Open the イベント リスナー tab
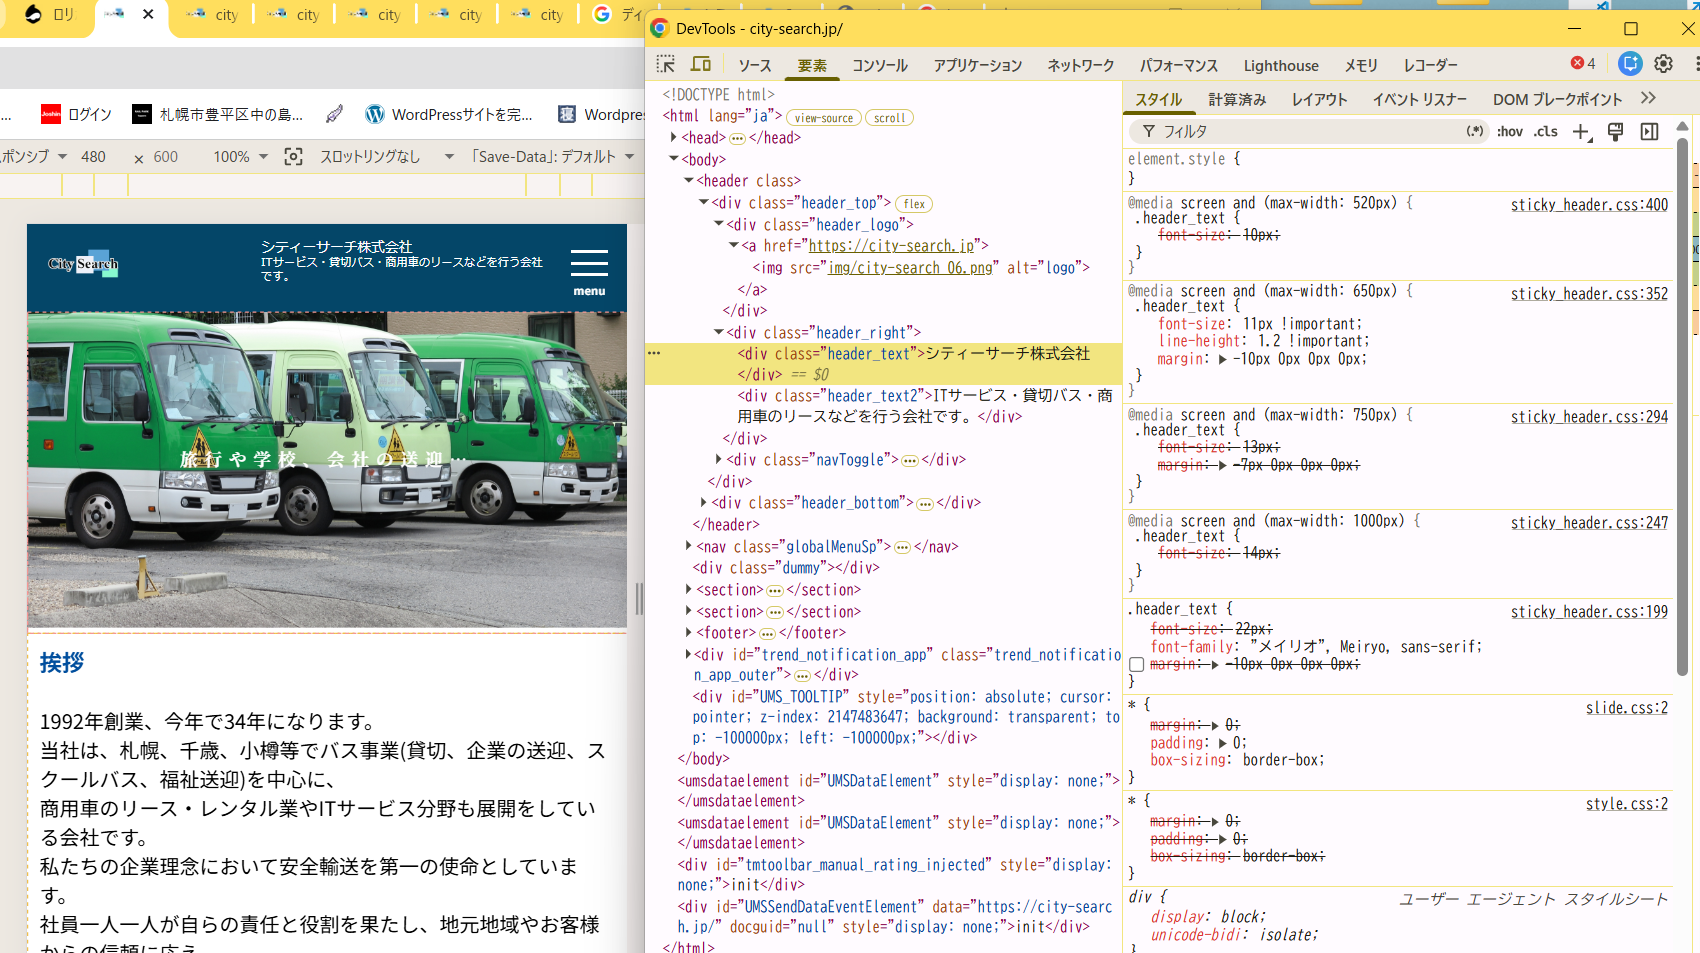The height and width of the screenshot is (953, 1700). coord(1419,100)
